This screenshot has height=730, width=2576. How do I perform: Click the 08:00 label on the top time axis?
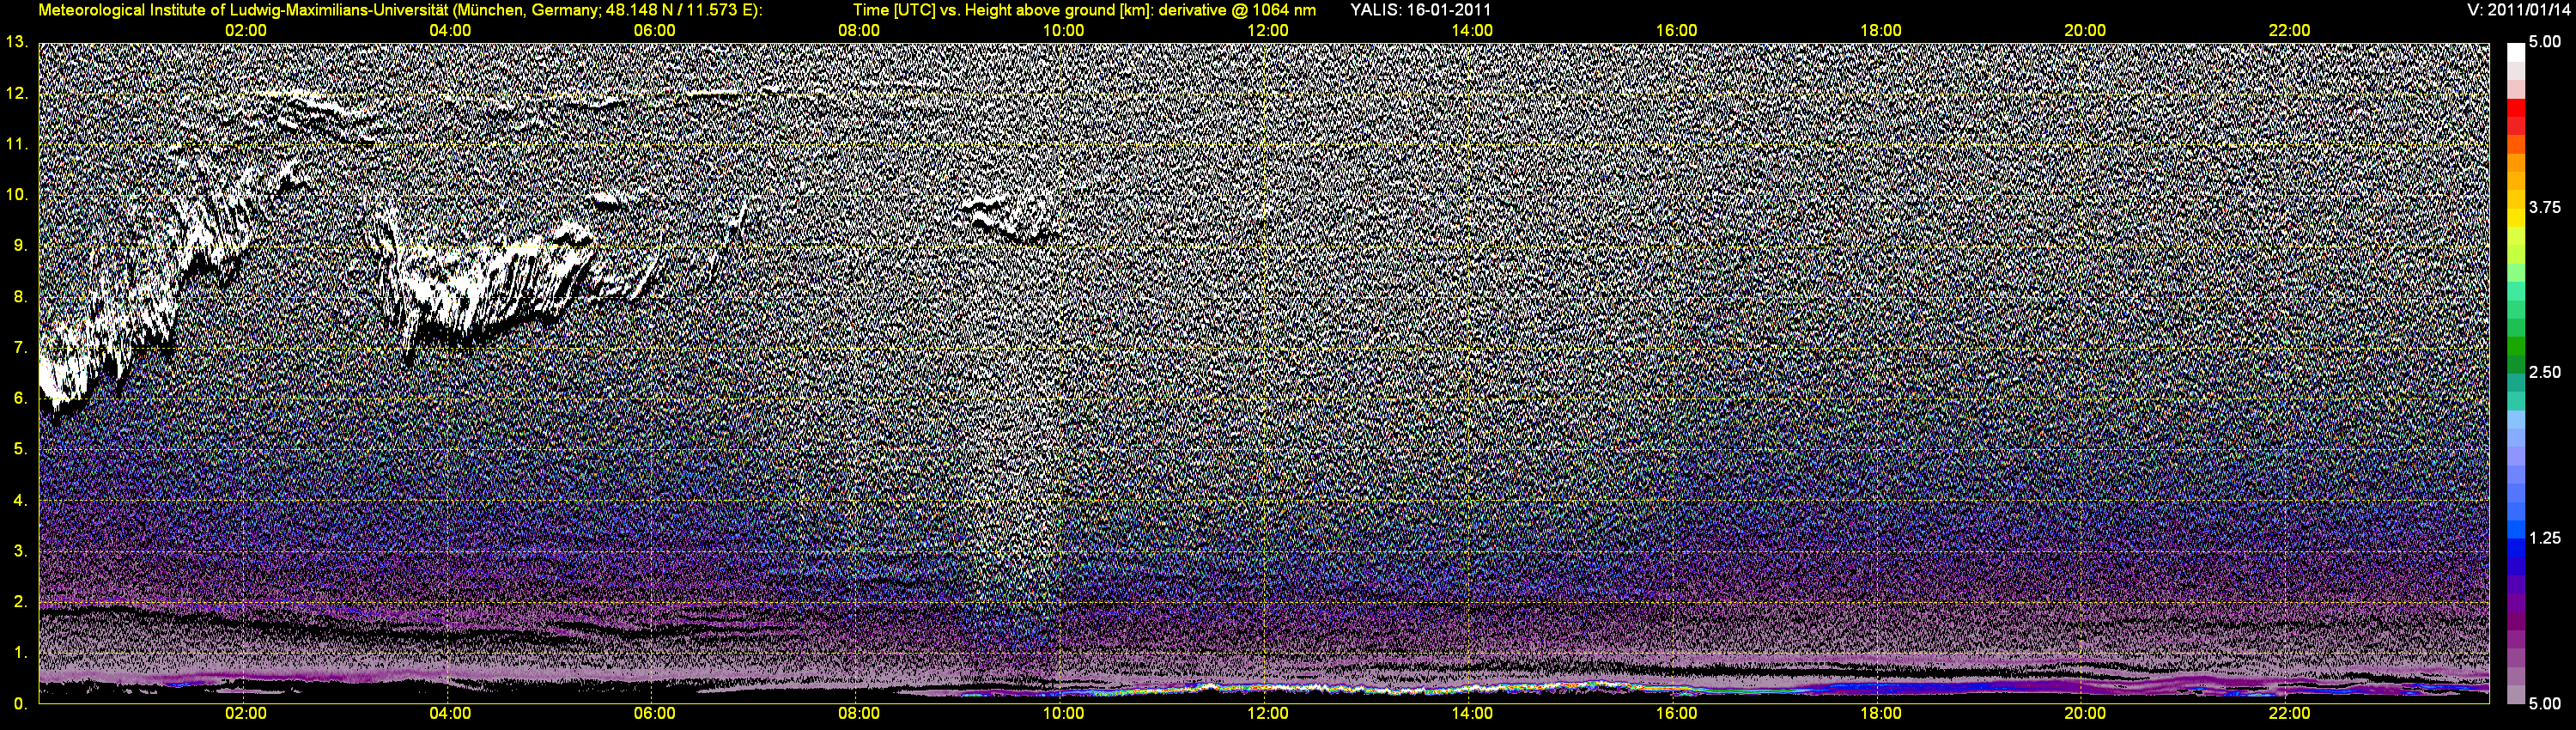point(859,31)
